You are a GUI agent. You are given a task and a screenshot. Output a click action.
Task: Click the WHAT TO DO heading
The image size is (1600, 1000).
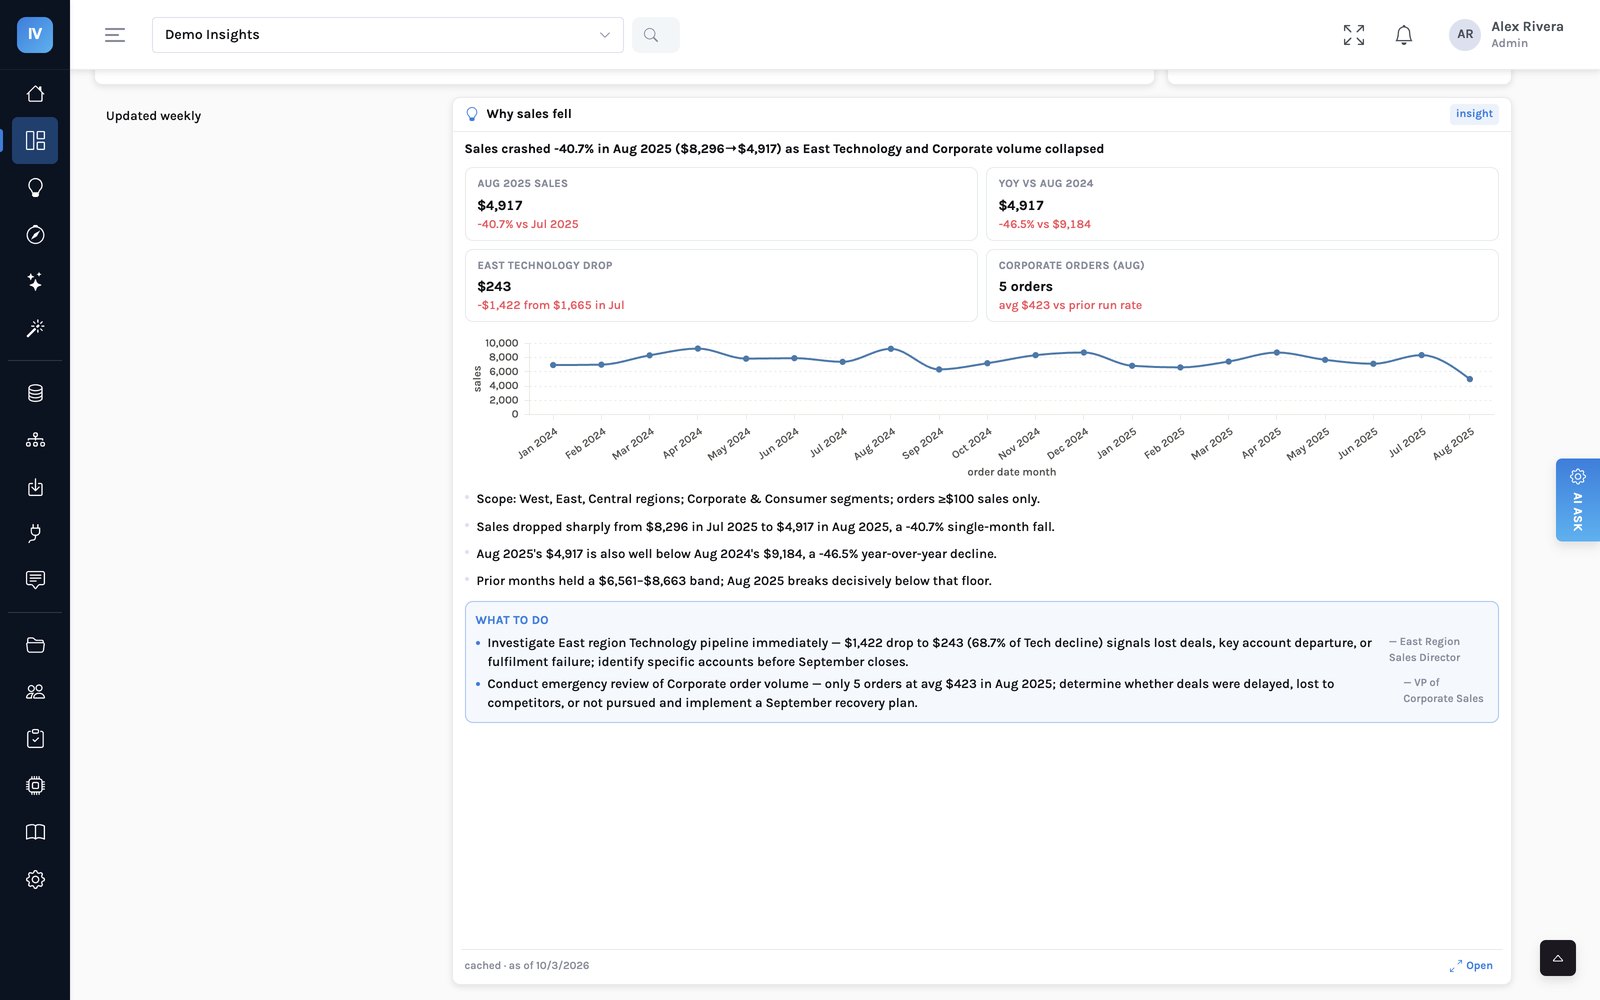(x=512, y=620)
